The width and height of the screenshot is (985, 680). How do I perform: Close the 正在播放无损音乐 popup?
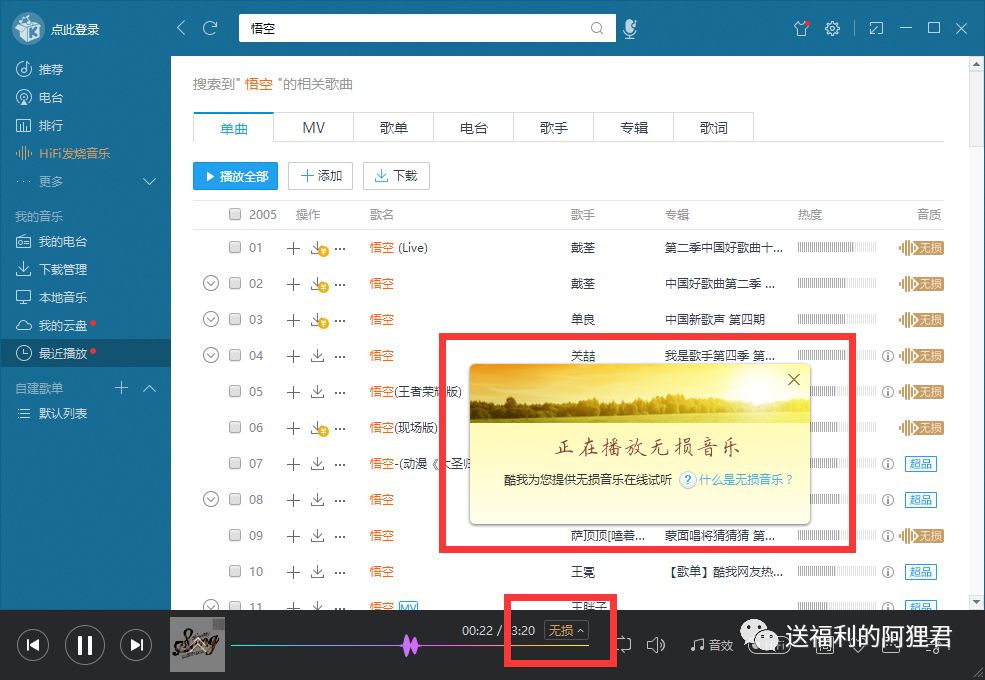tap(794, 380)
